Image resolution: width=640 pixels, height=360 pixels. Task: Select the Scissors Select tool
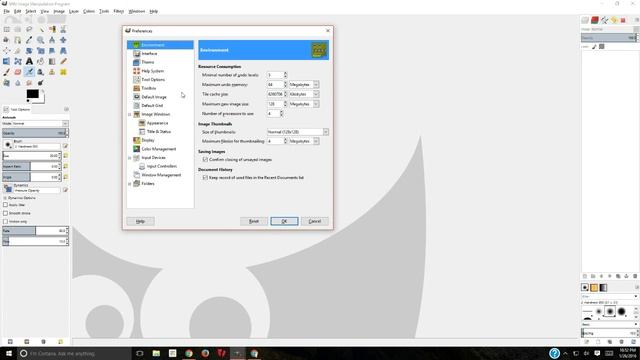tap(63, 29)
